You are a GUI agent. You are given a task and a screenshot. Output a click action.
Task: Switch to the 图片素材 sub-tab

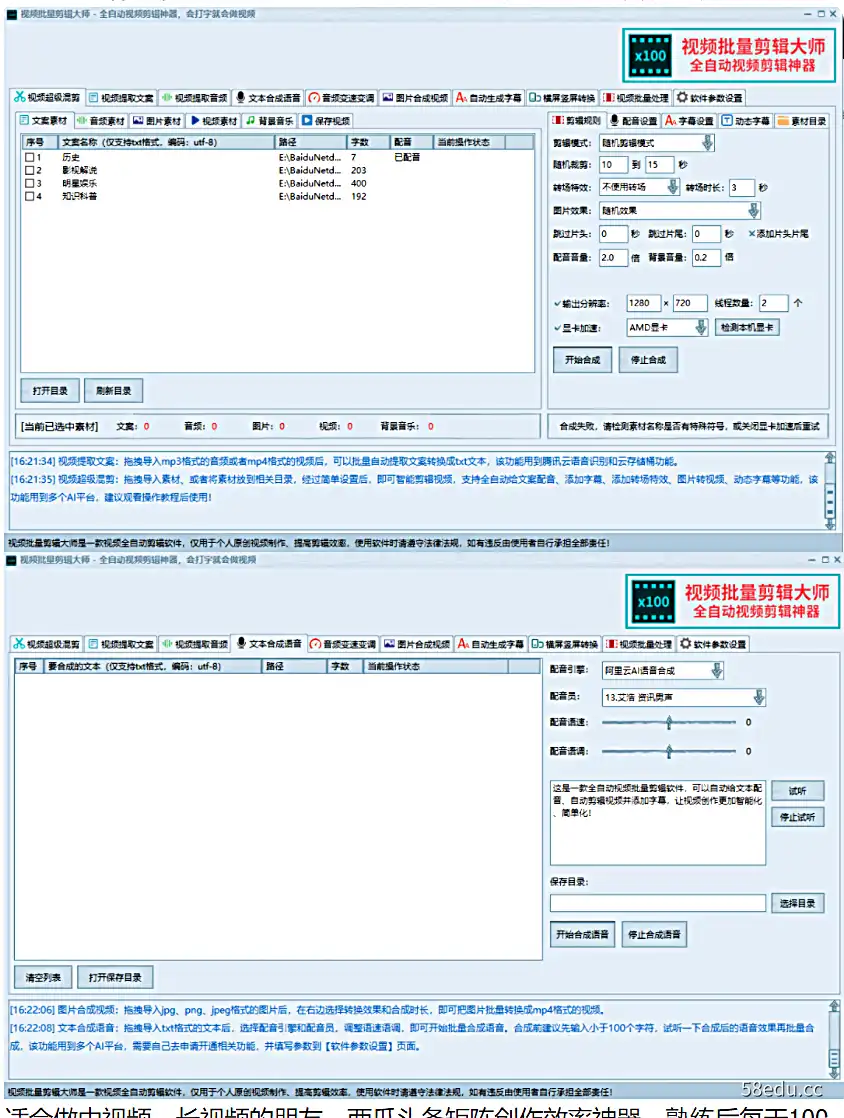pos(157,121)
